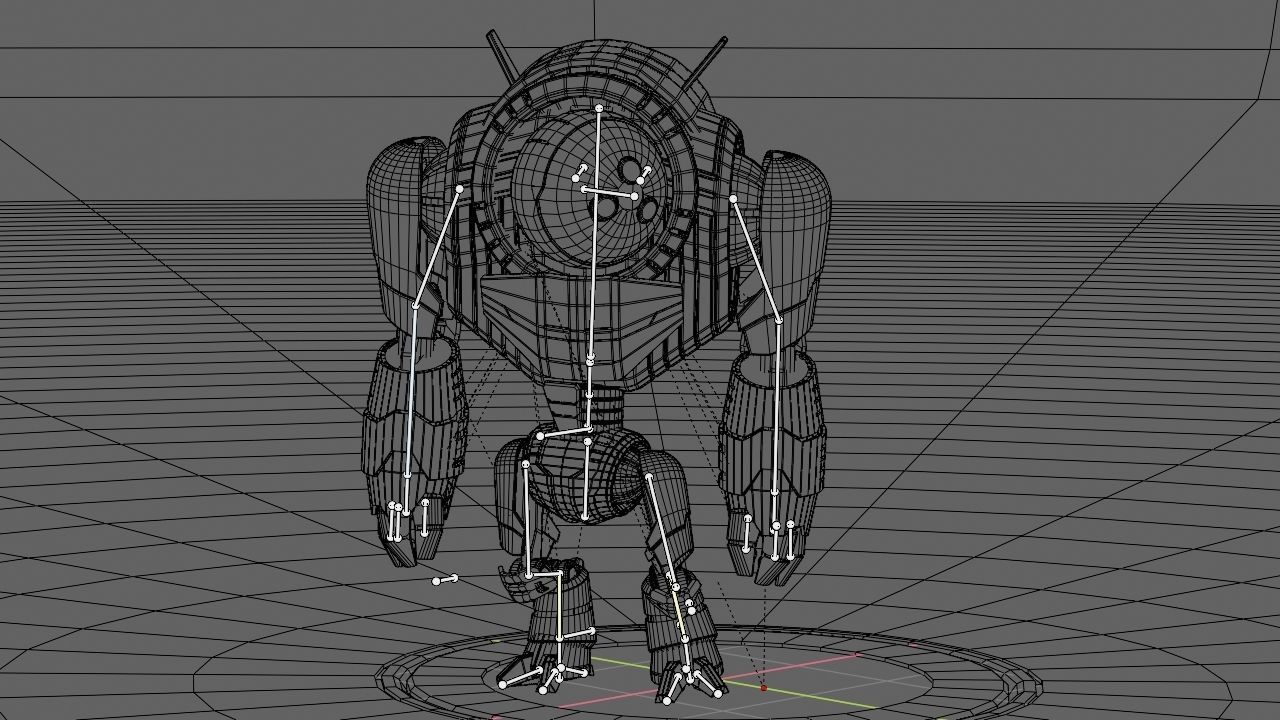Select the forearm bone on the screen-right arm

pos(777,407)
